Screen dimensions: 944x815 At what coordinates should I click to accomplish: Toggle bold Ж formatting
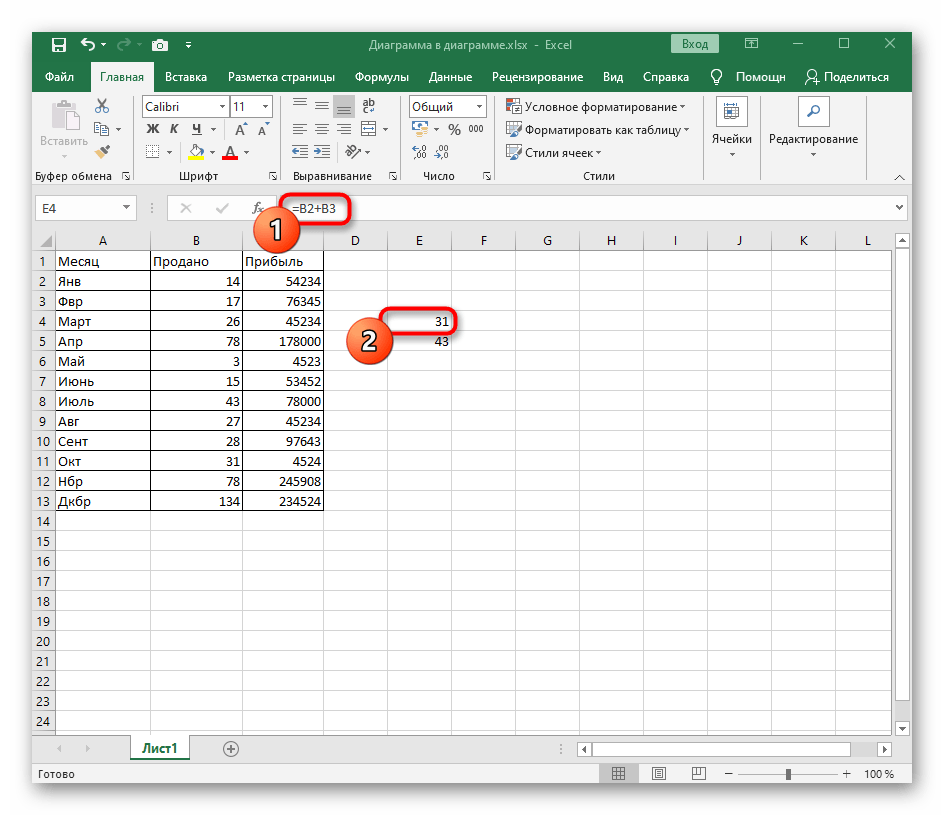(x=153, y=129)
